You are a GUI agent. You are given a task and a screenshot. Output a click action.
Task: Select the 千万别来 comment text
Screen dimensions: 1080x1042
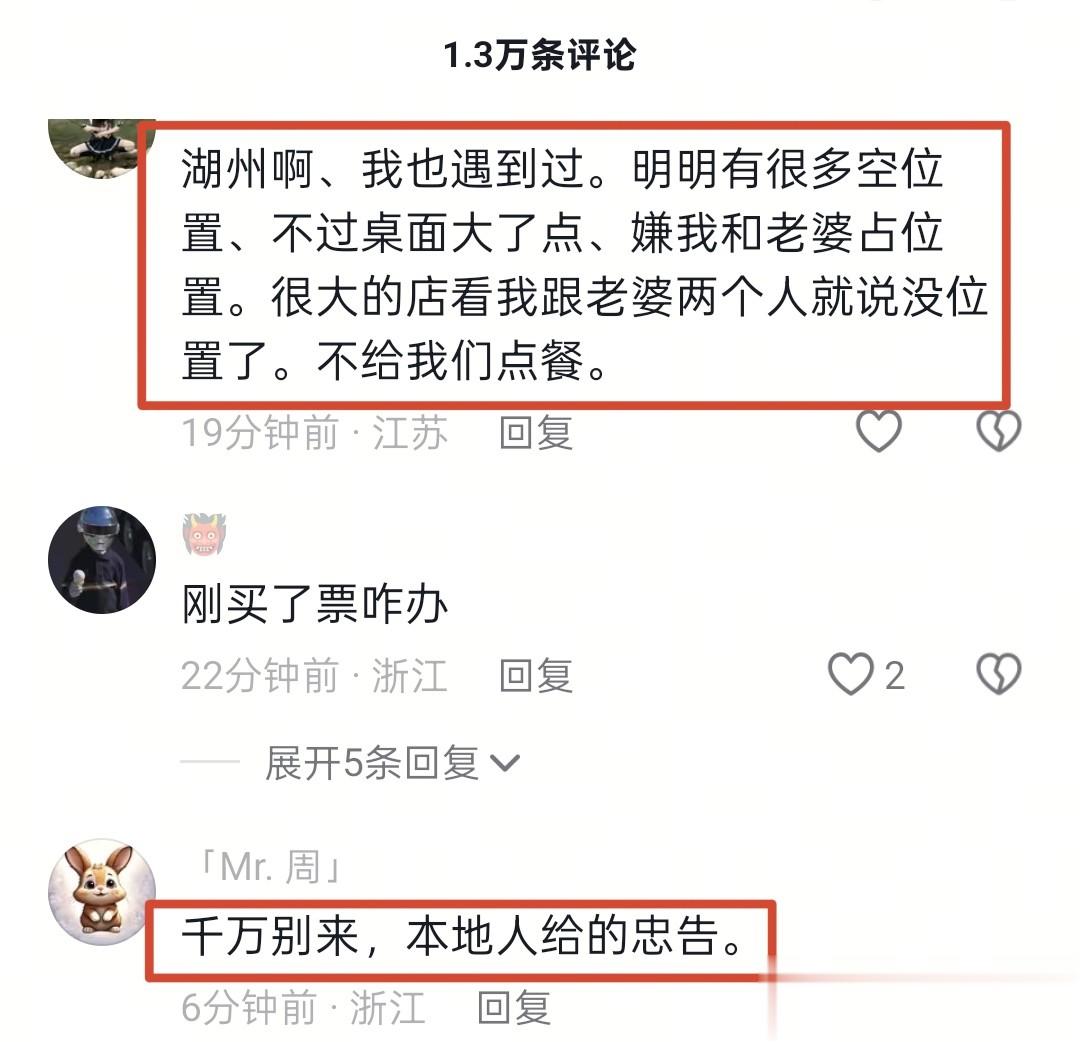point(462,937)
